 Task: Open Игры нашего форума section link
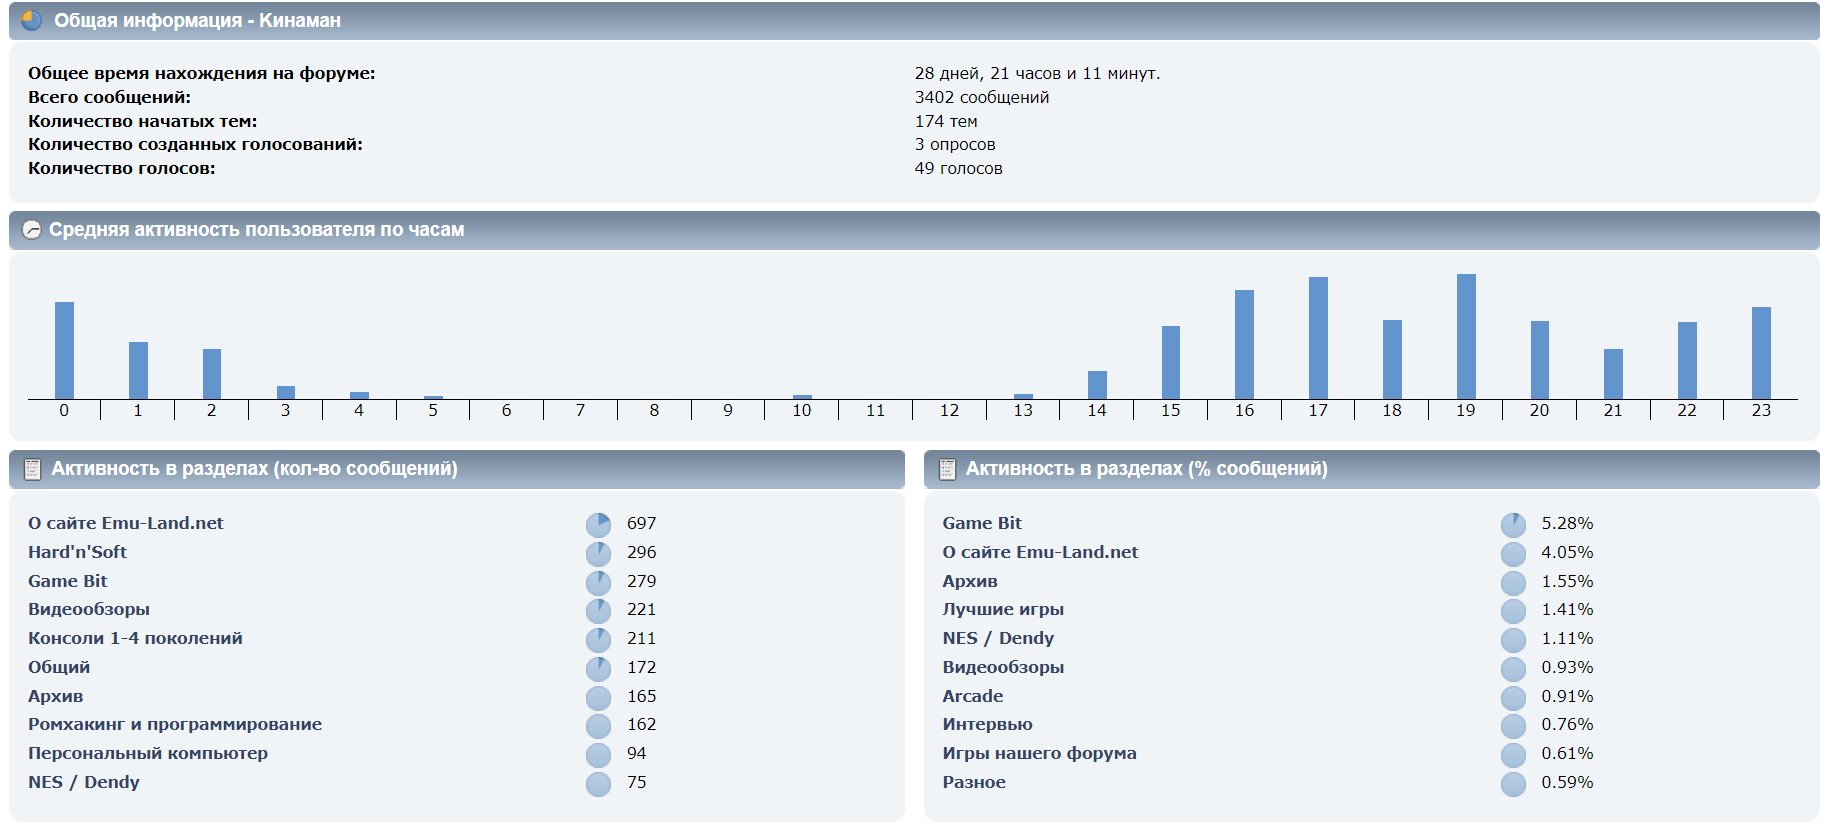click(x=1039, y=753)
